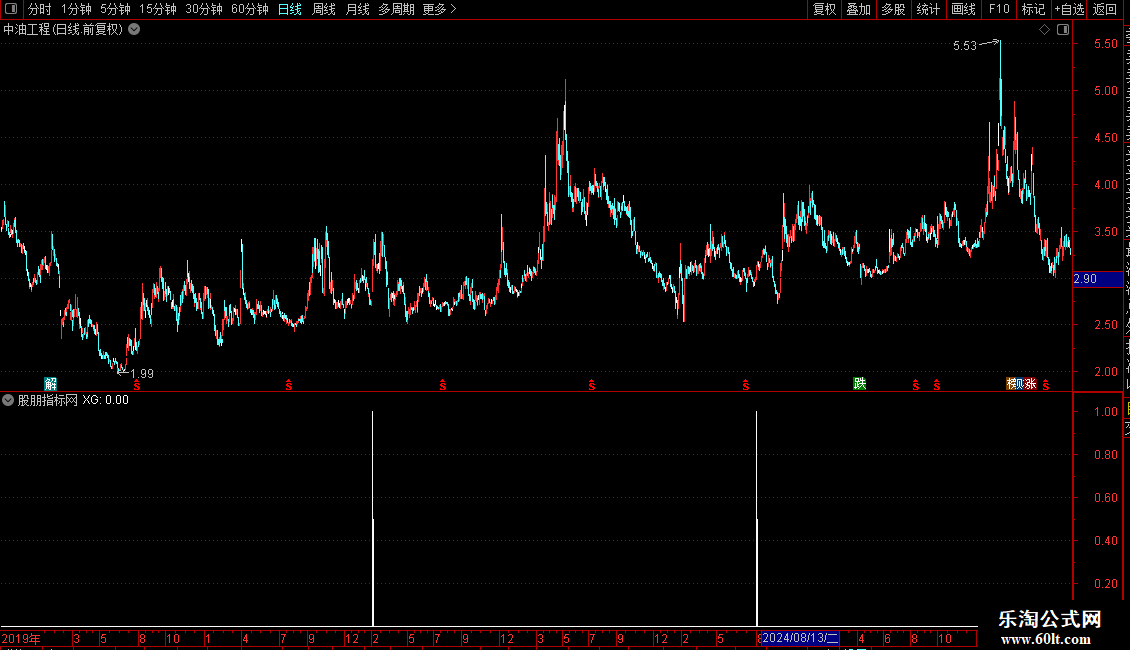The image size is (1130, 650).
Task: Open the 统计 statistics button
Action: point(928,9)
